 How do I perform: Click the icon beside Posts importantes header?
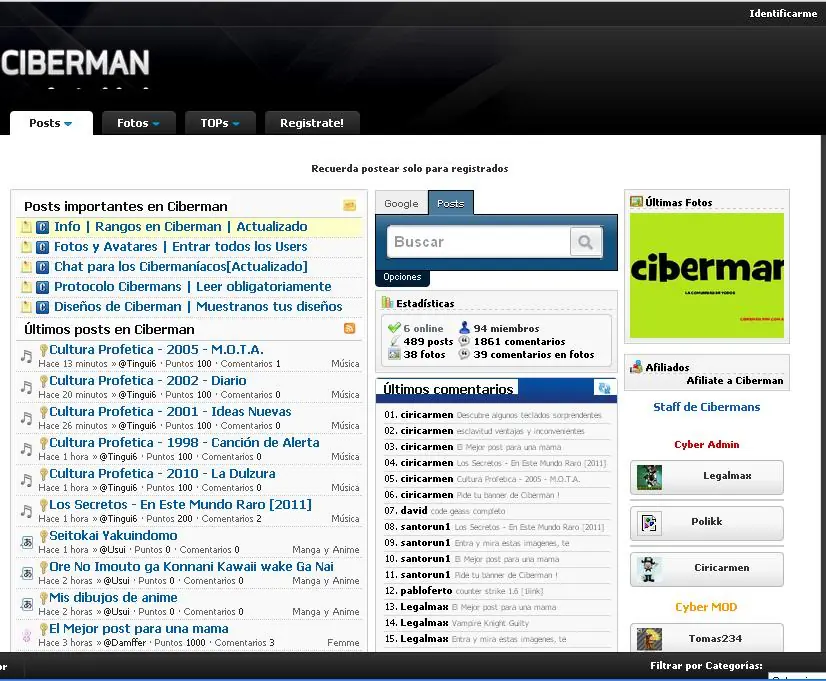[349, 205]
